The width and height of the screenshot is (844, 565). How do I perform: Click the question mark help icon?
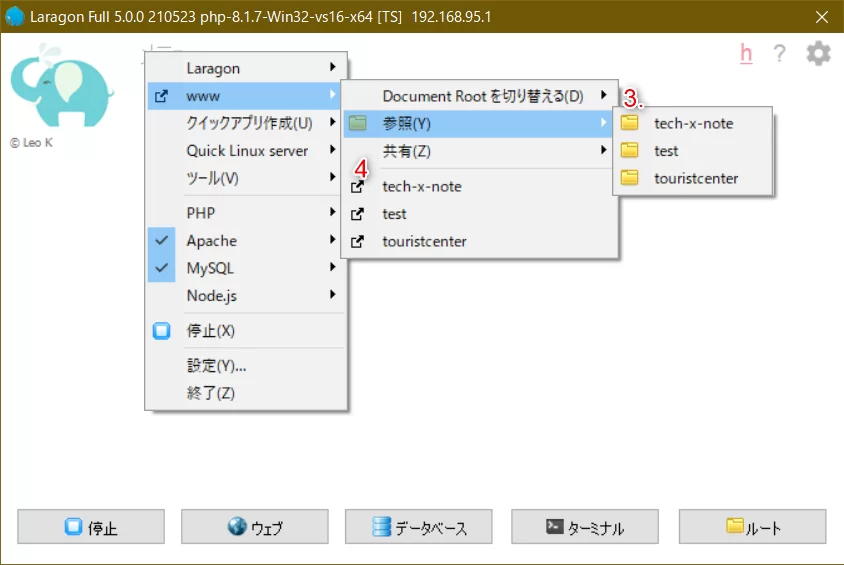click(779, 53)
